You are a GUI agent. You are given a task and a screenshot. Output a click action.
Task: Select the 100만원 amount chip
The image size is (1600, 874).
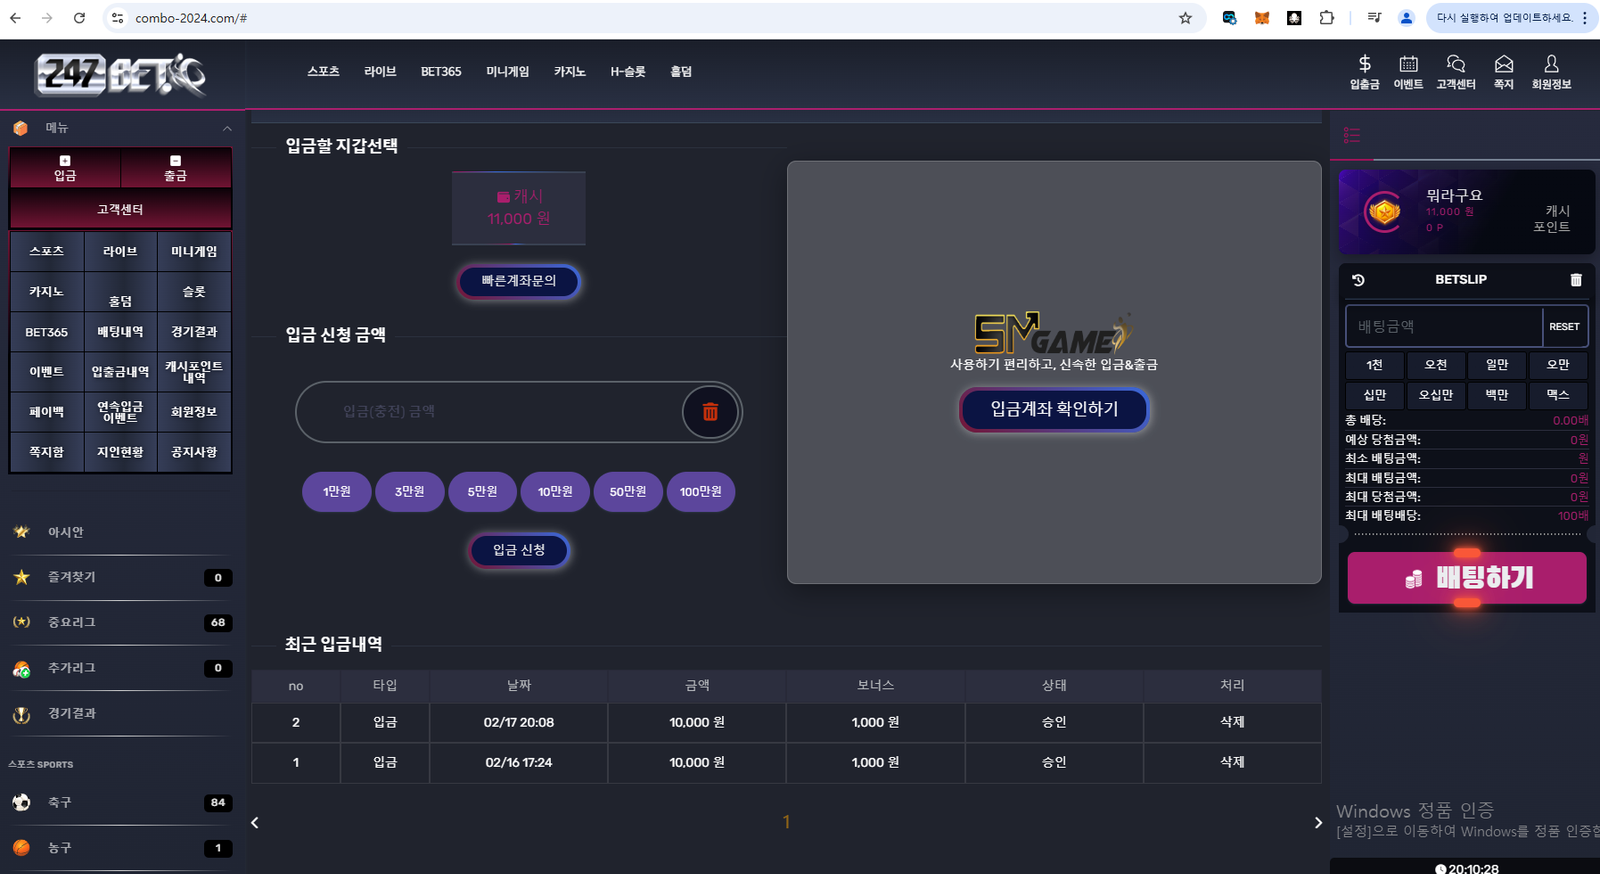(700, 492)
